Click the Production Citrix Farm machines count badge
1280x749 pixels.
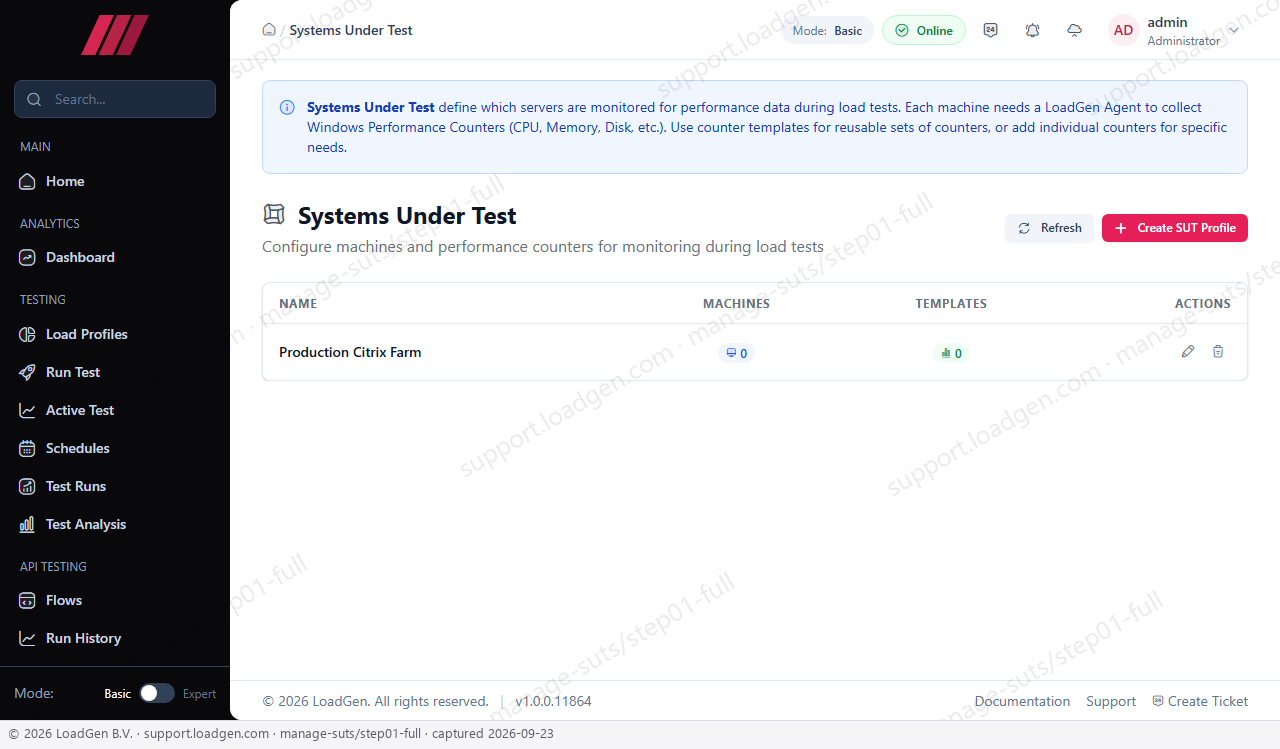point(737,353)
